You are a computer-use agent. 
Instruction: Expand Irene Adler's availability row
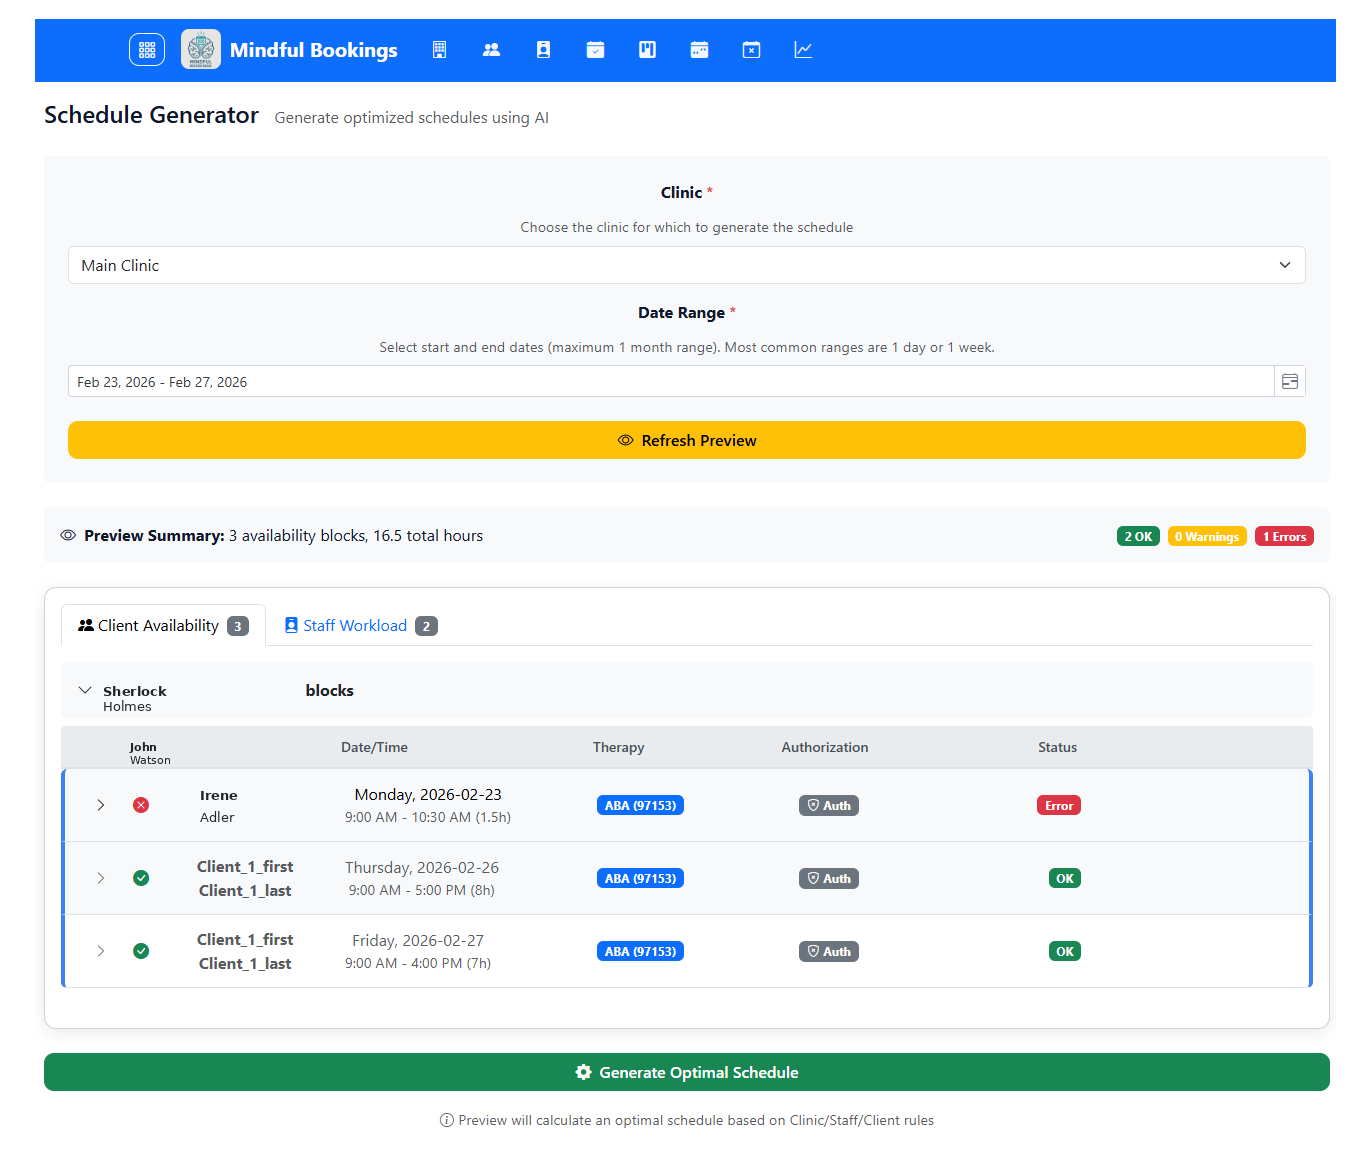pyautogui.click(x=100, y=804)
